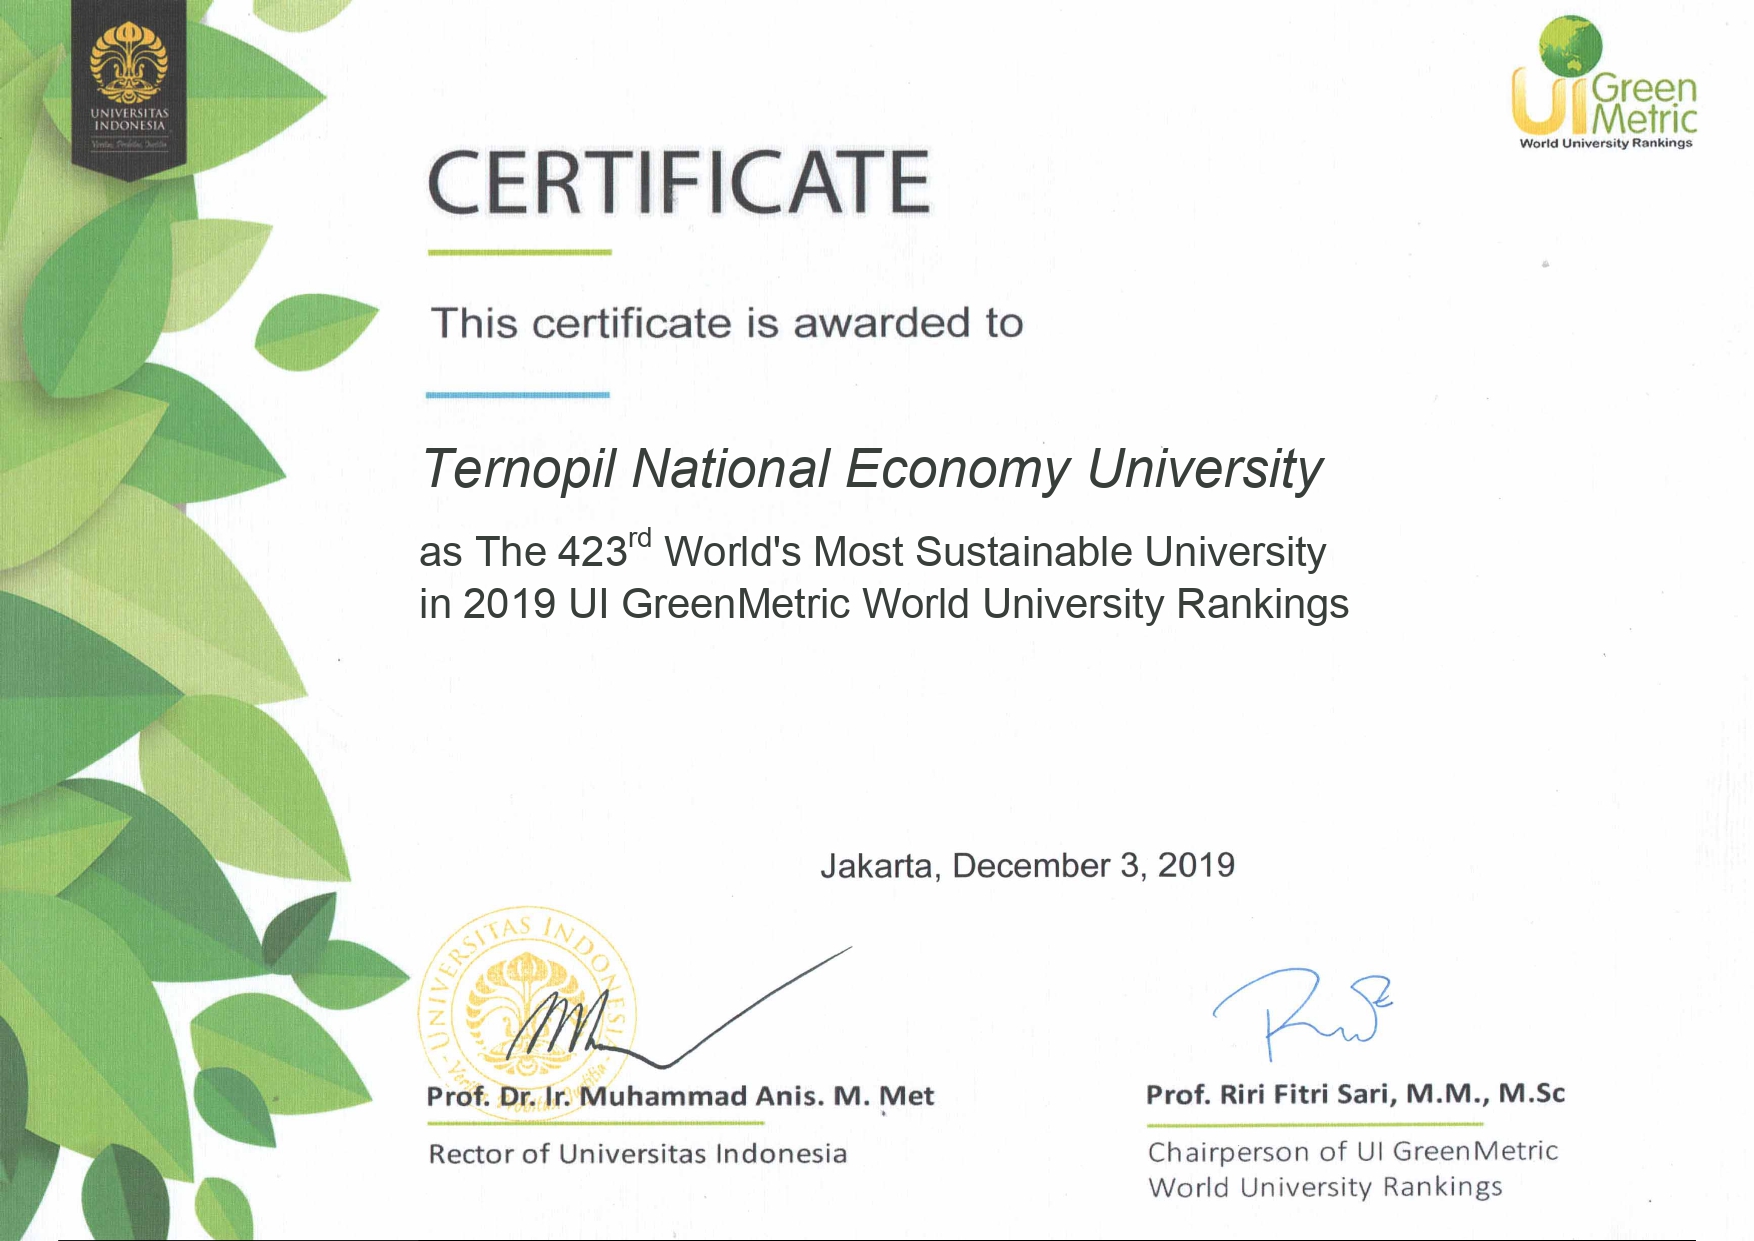1754x1241 pixels.
Task: Click the '423rd World's Most Sustainable University' line
Action: (x=872, y=550)
